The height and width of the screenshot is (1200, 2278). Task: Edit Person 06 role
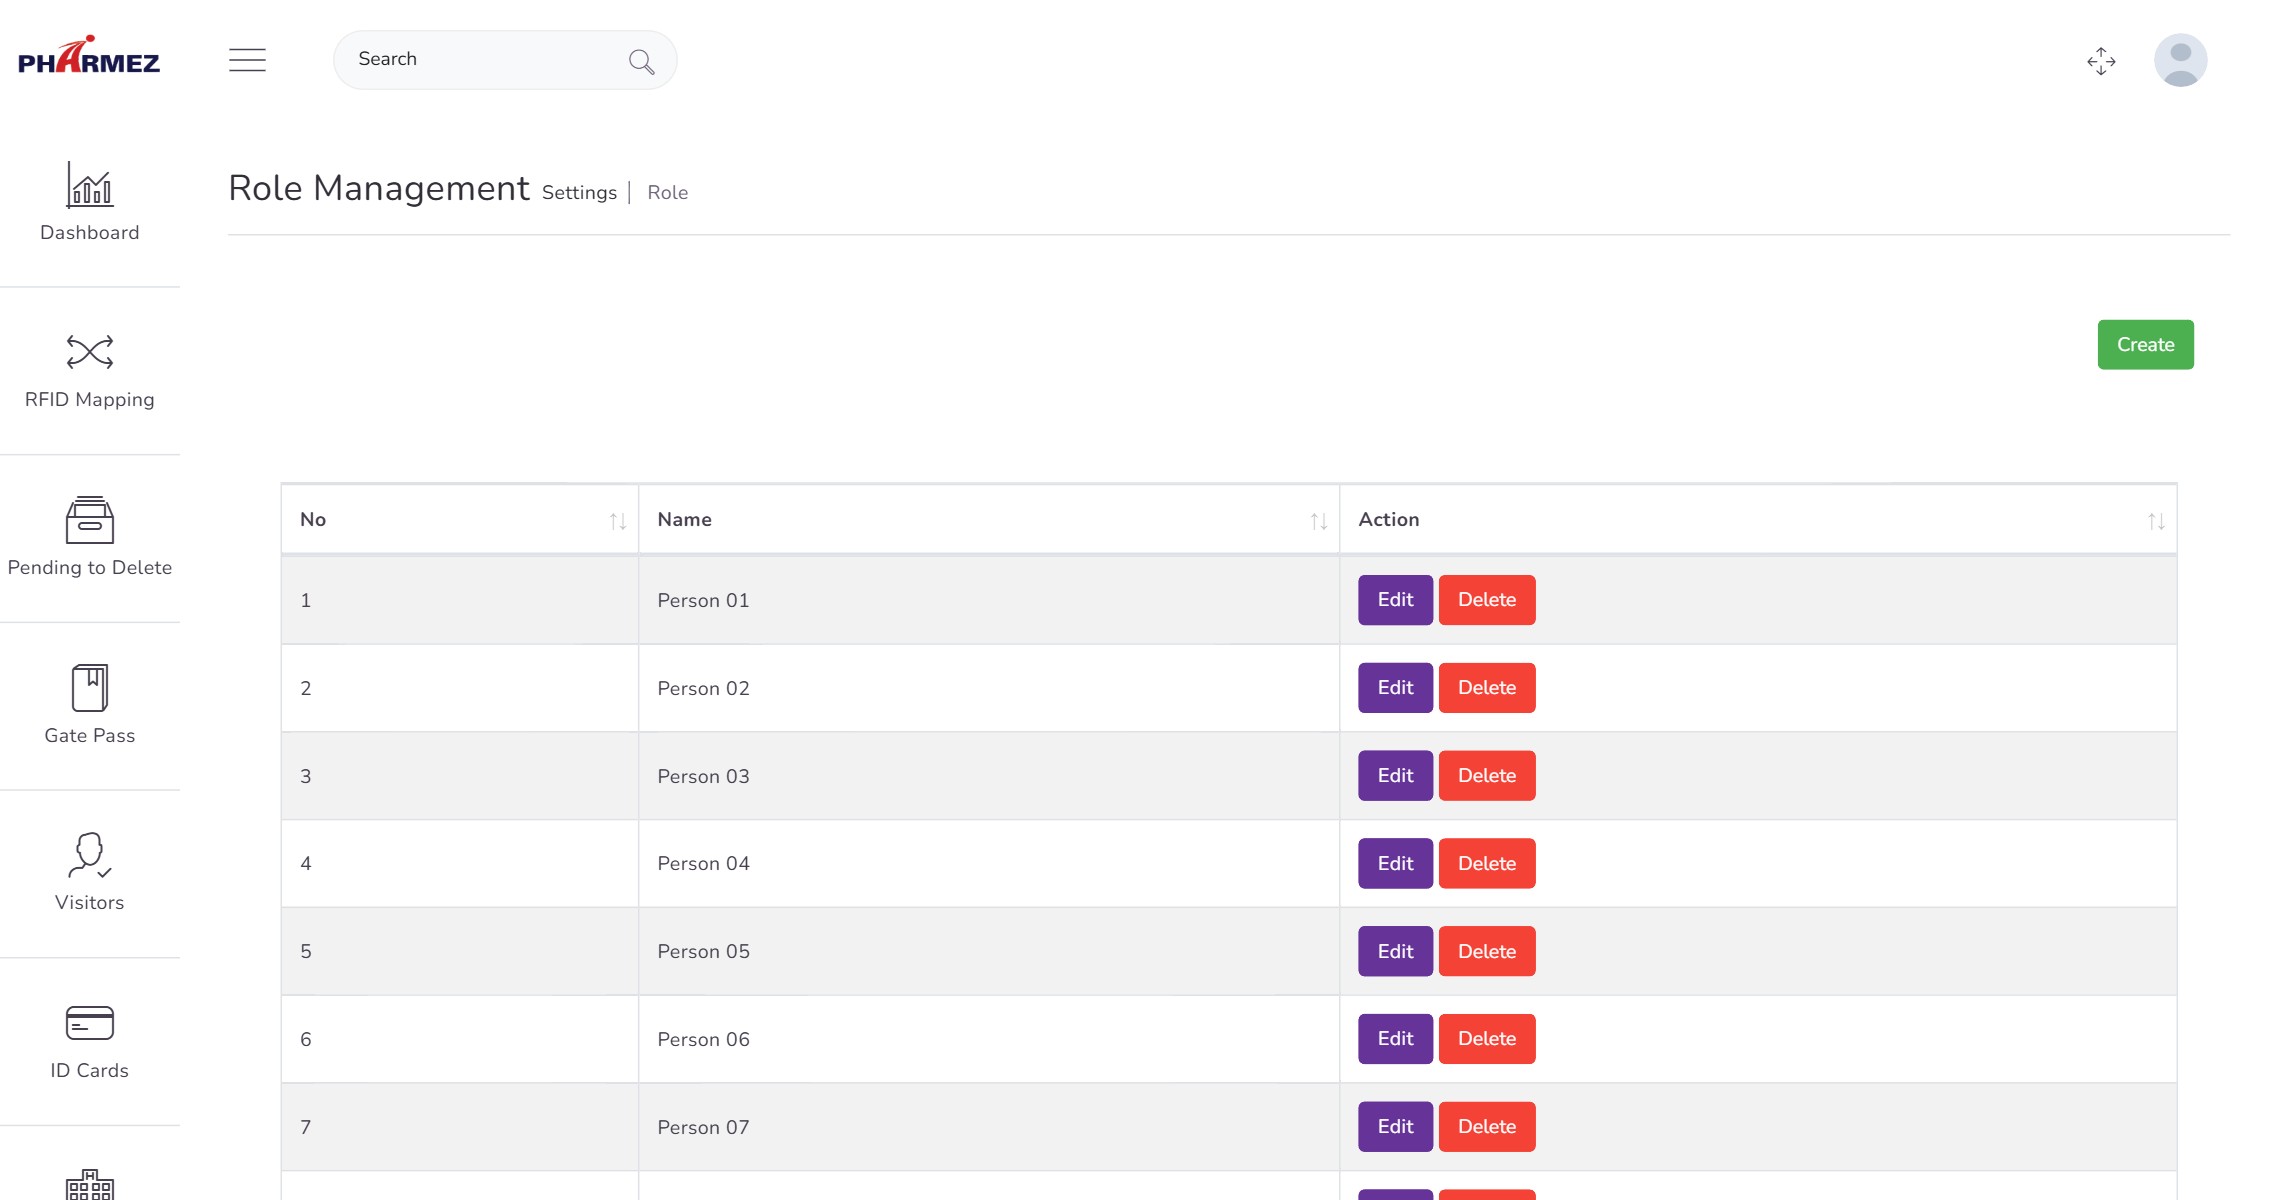coord(1395,1039)
